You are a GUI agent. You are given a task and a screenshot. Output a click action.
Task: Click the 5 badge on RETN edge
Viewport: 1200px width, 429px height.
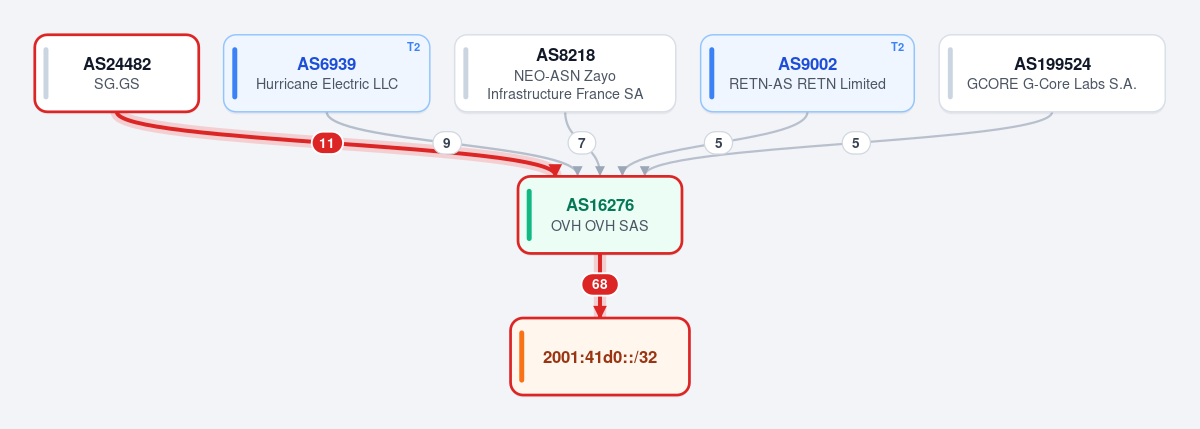[718, 143]
